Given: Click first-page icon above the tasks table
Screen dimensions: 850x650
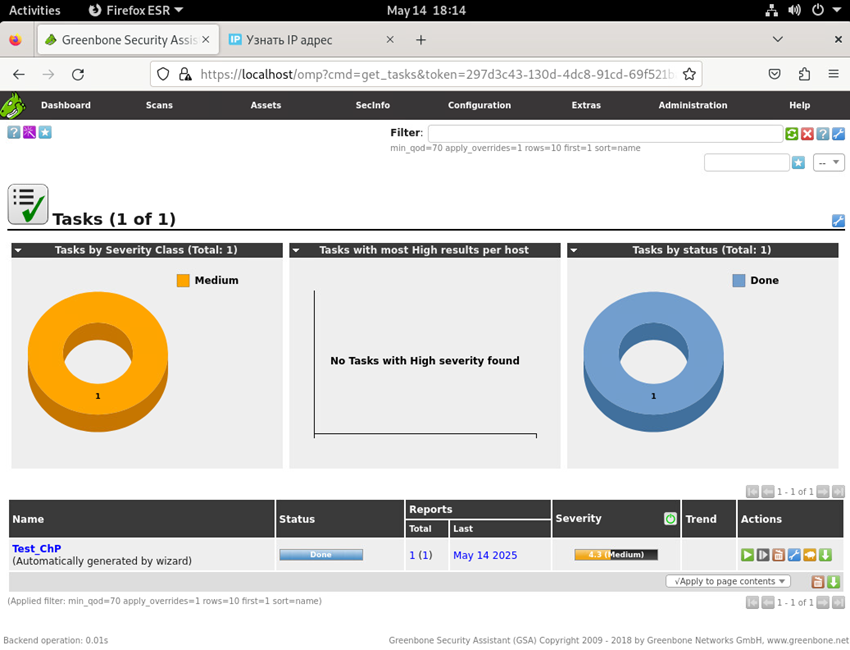Looking at the screenshot, I should pyautogui.click(x=752, y=492).
